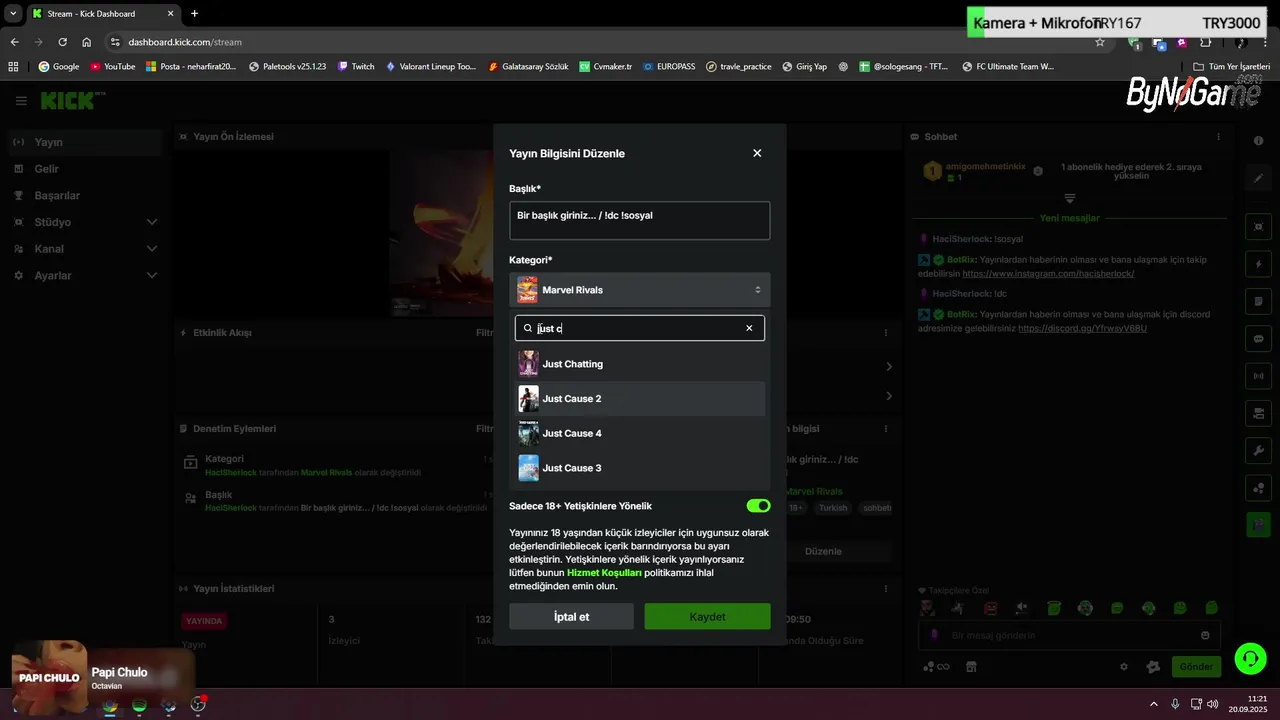
Task: Open the browser apps grid icon
Action: pos(13,66)
